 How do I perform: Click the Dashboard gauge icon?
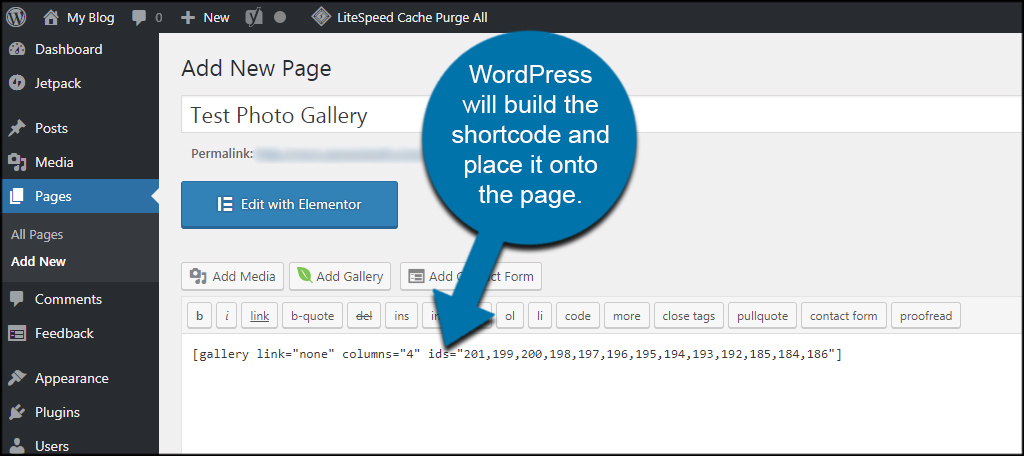tap(17, 50)
